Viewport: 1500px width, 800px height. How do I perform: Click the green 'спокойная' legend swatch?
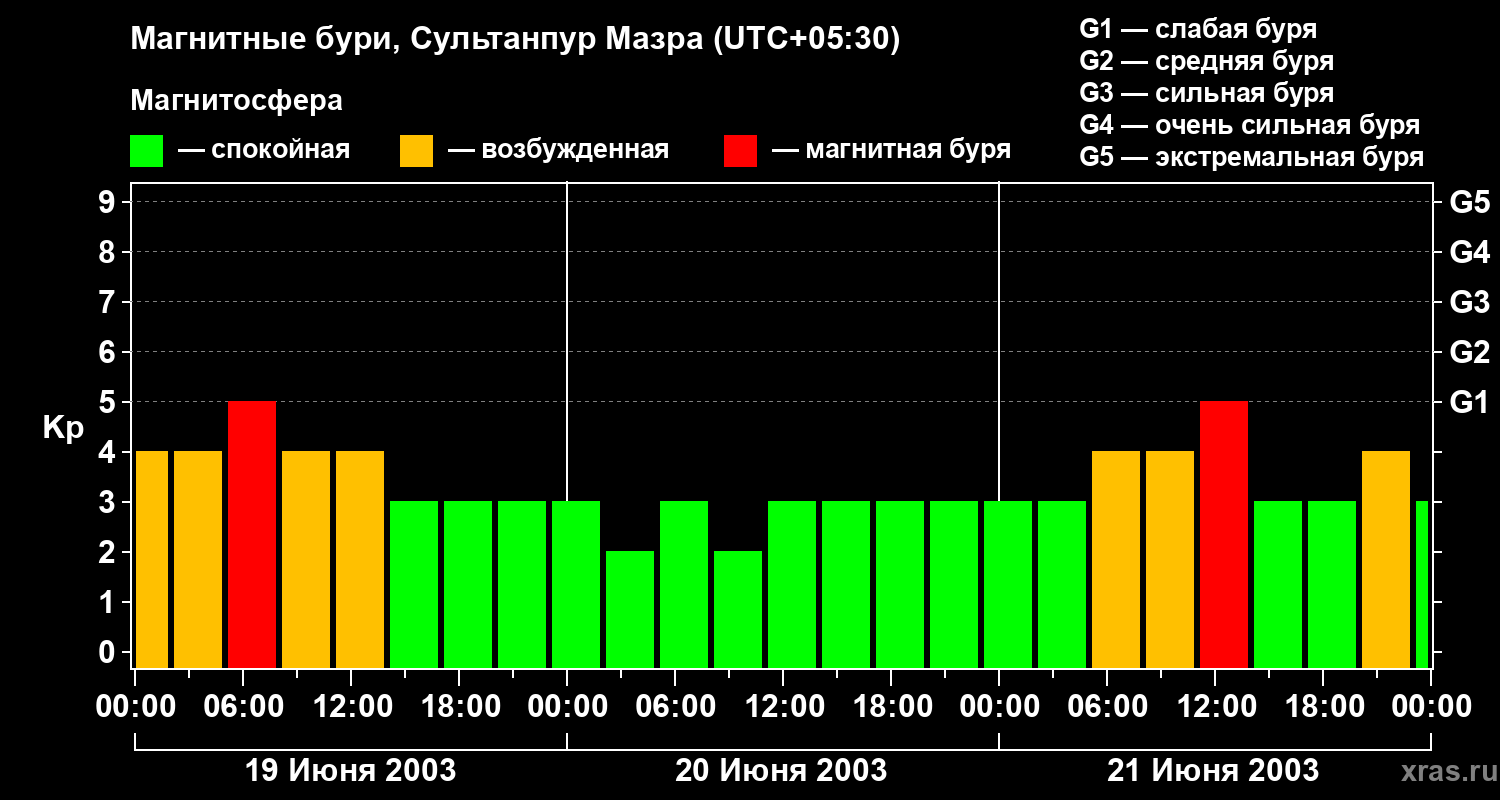coord(147,151)
